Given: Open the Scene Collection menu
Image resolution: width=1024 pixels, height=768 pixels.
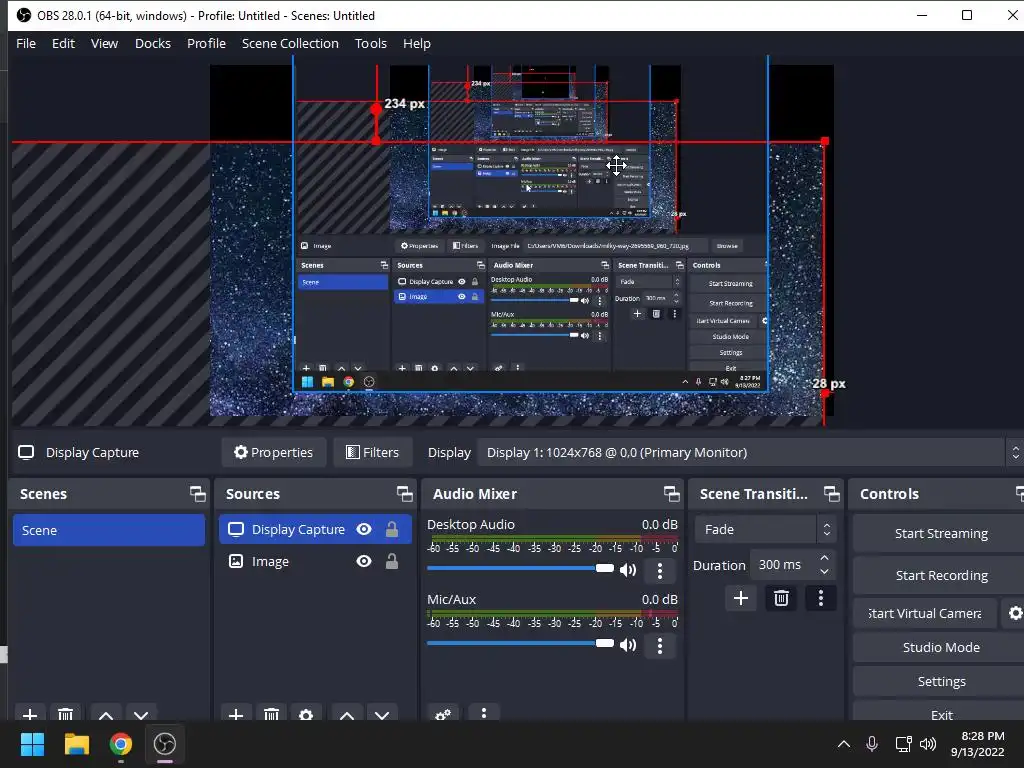Looking at the screenshot, I should point(290,44).
